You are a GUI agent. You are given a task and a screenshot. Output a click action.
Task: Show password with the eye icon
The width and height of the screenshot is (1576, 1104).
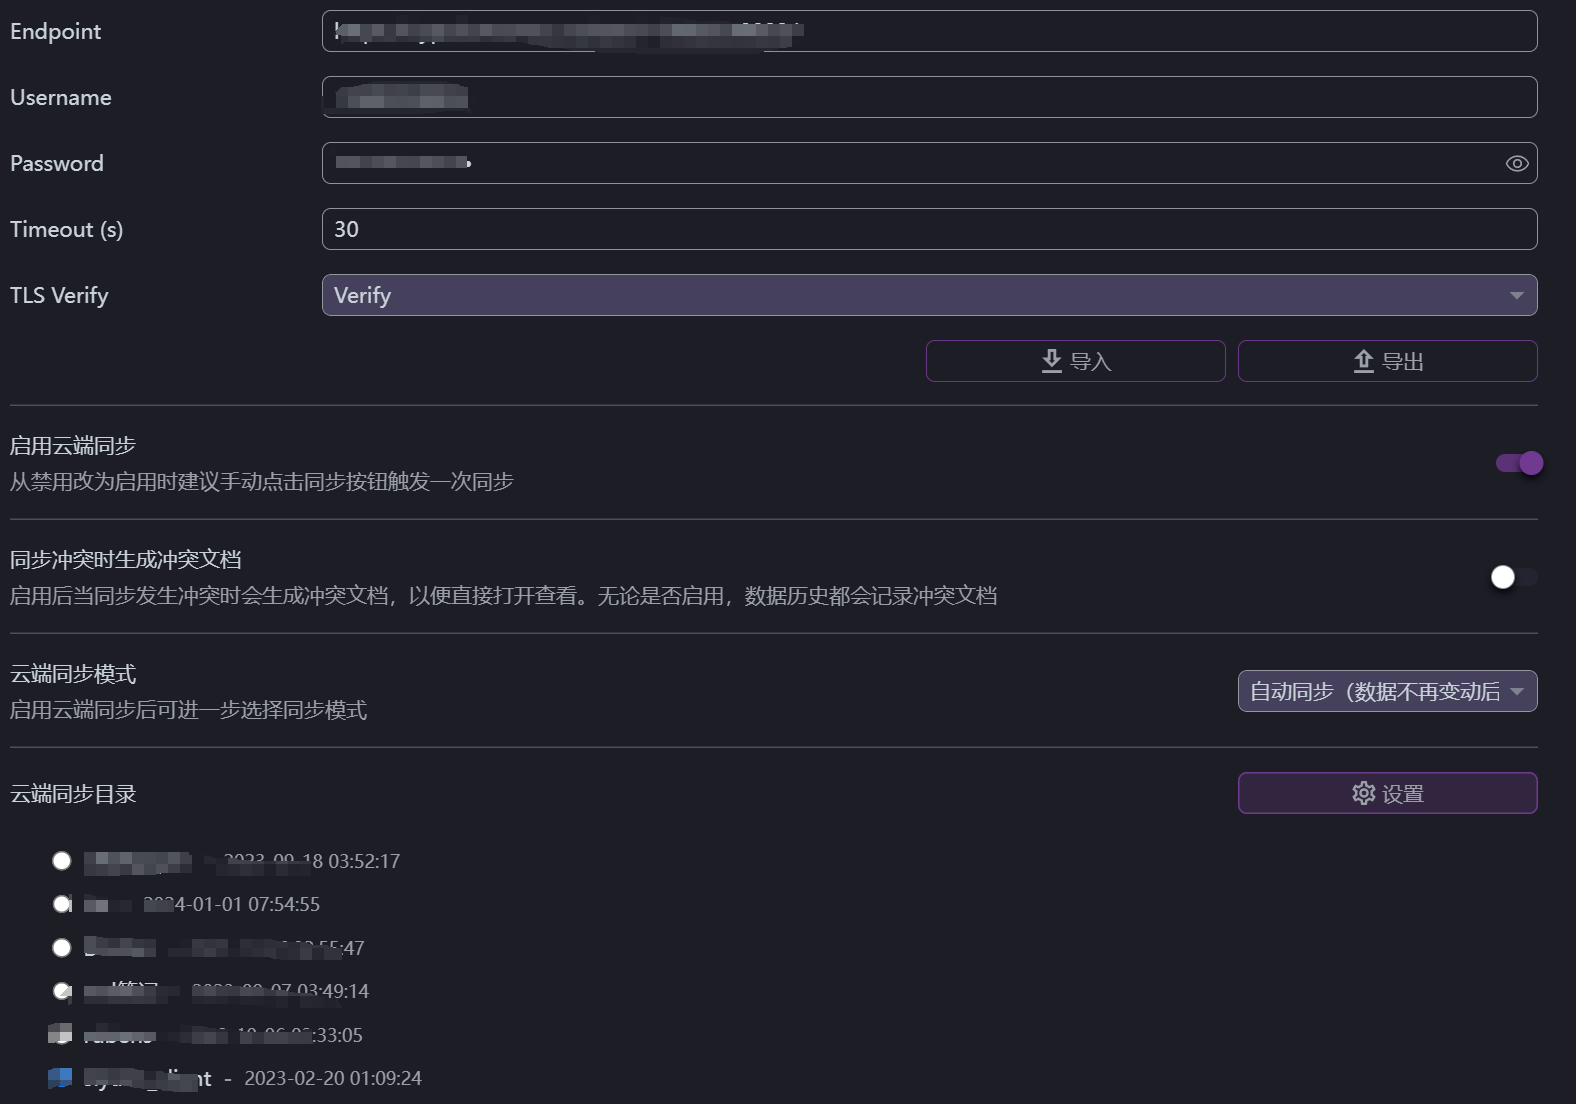coord(1516,163)
